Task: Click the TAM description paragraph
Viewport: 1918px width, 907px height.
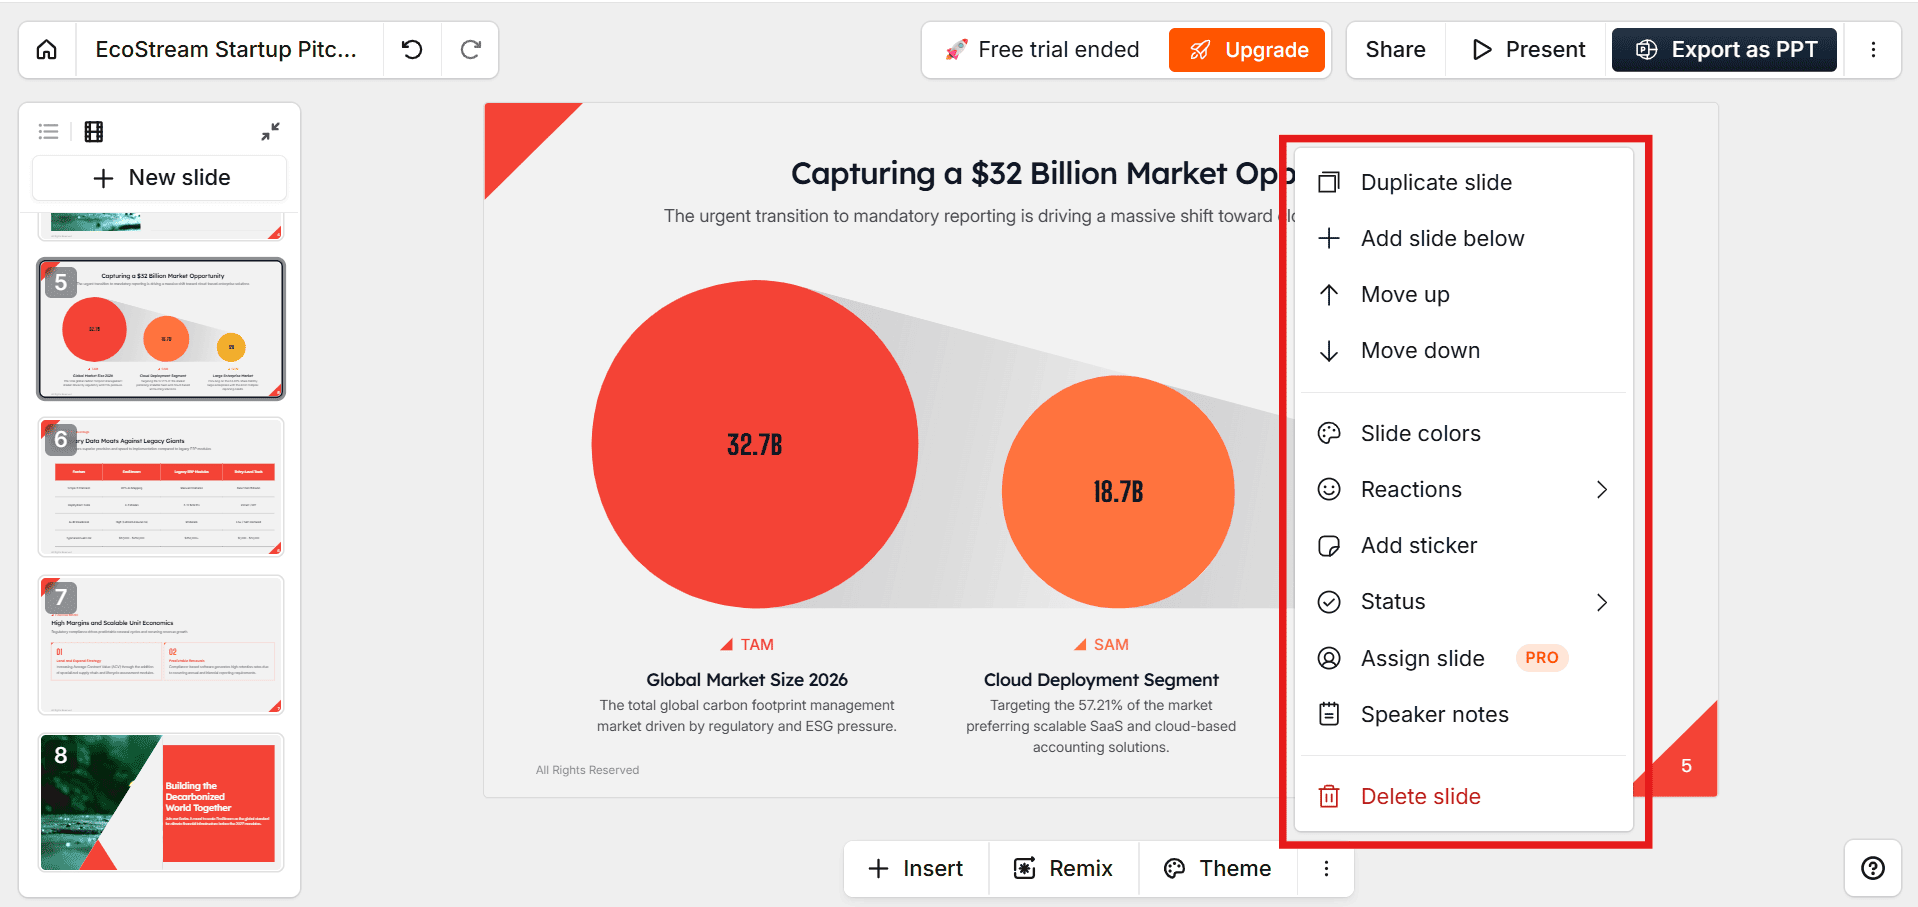Action: point(747,716)
